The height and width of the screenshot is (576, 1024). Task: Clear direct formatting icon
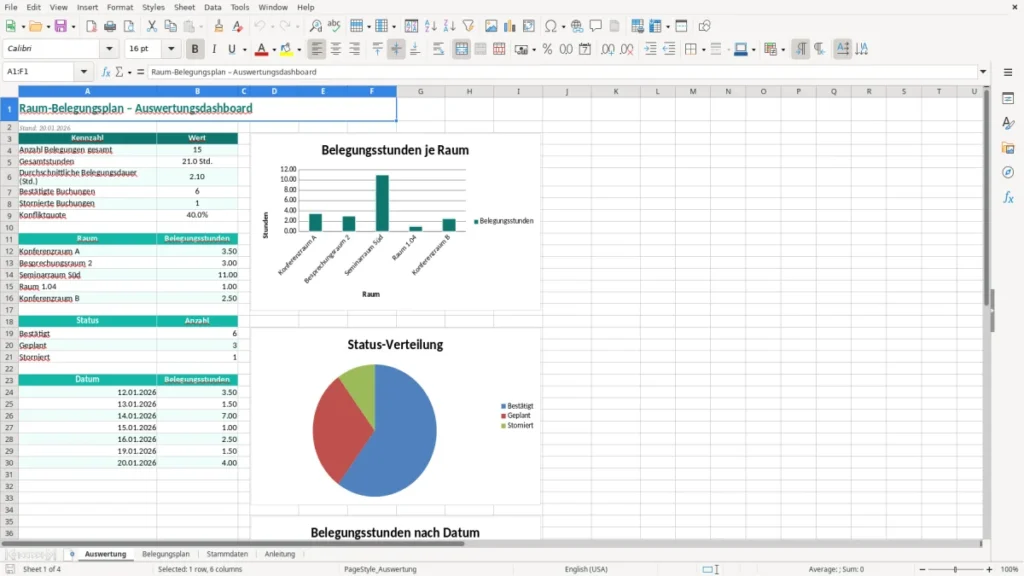(238, 26)
